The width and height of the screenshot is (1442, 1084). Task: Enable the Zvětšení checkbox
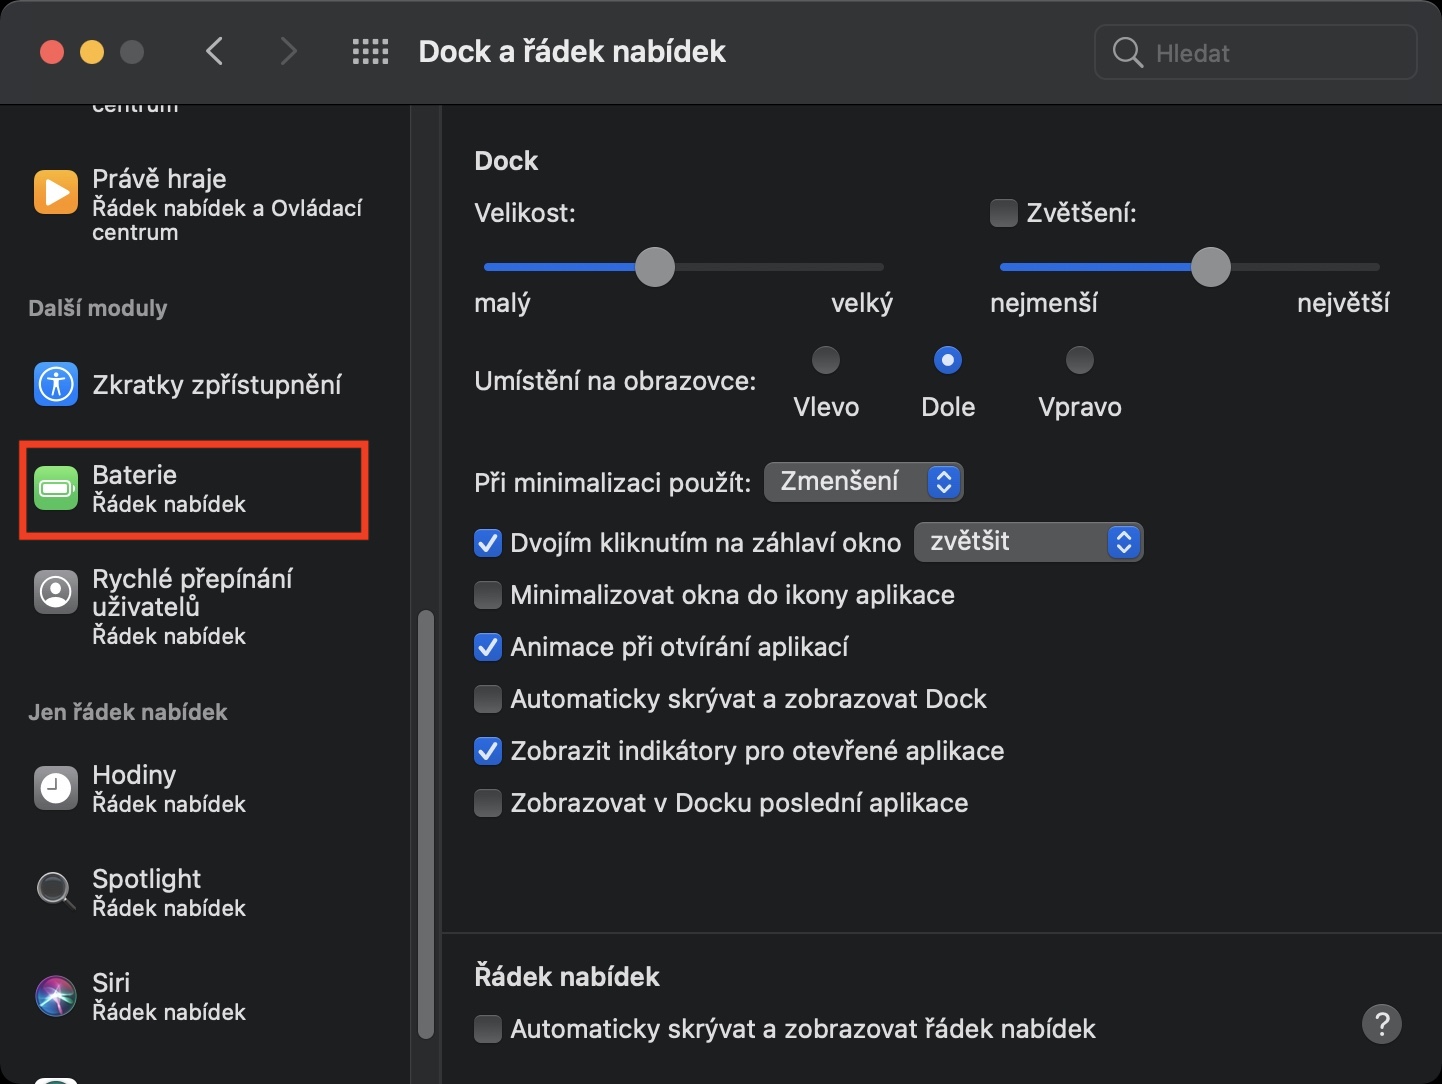click(1003, 213)
